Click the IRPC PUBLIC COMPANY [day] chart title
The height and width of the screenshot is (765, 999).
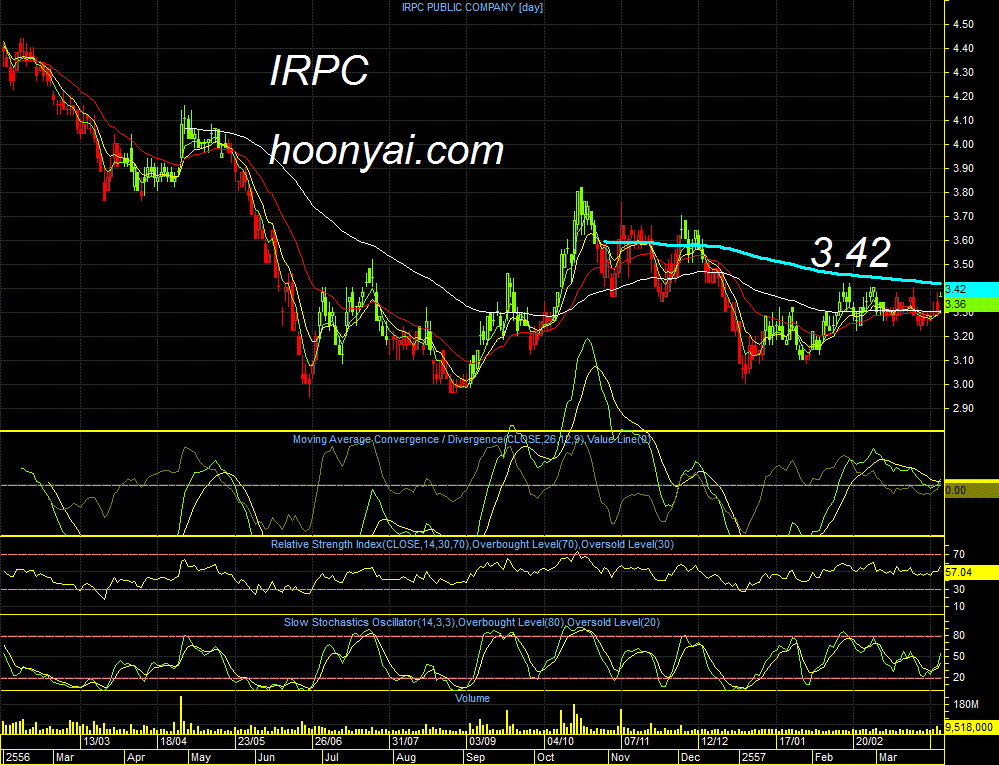pos(472,8)
